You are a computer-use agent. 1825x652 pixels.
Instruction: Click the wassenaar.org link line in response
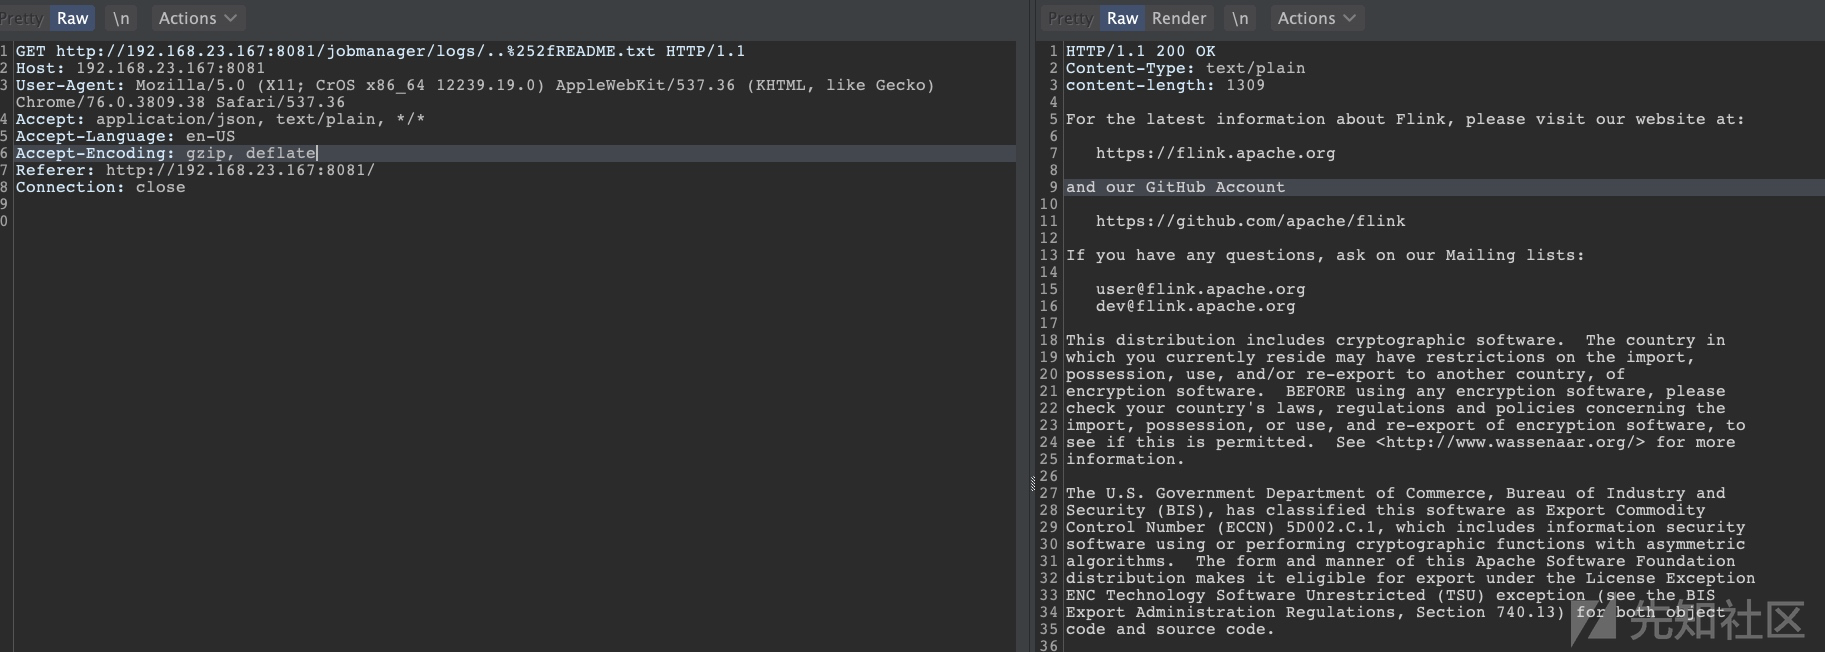coord(1400,442)
